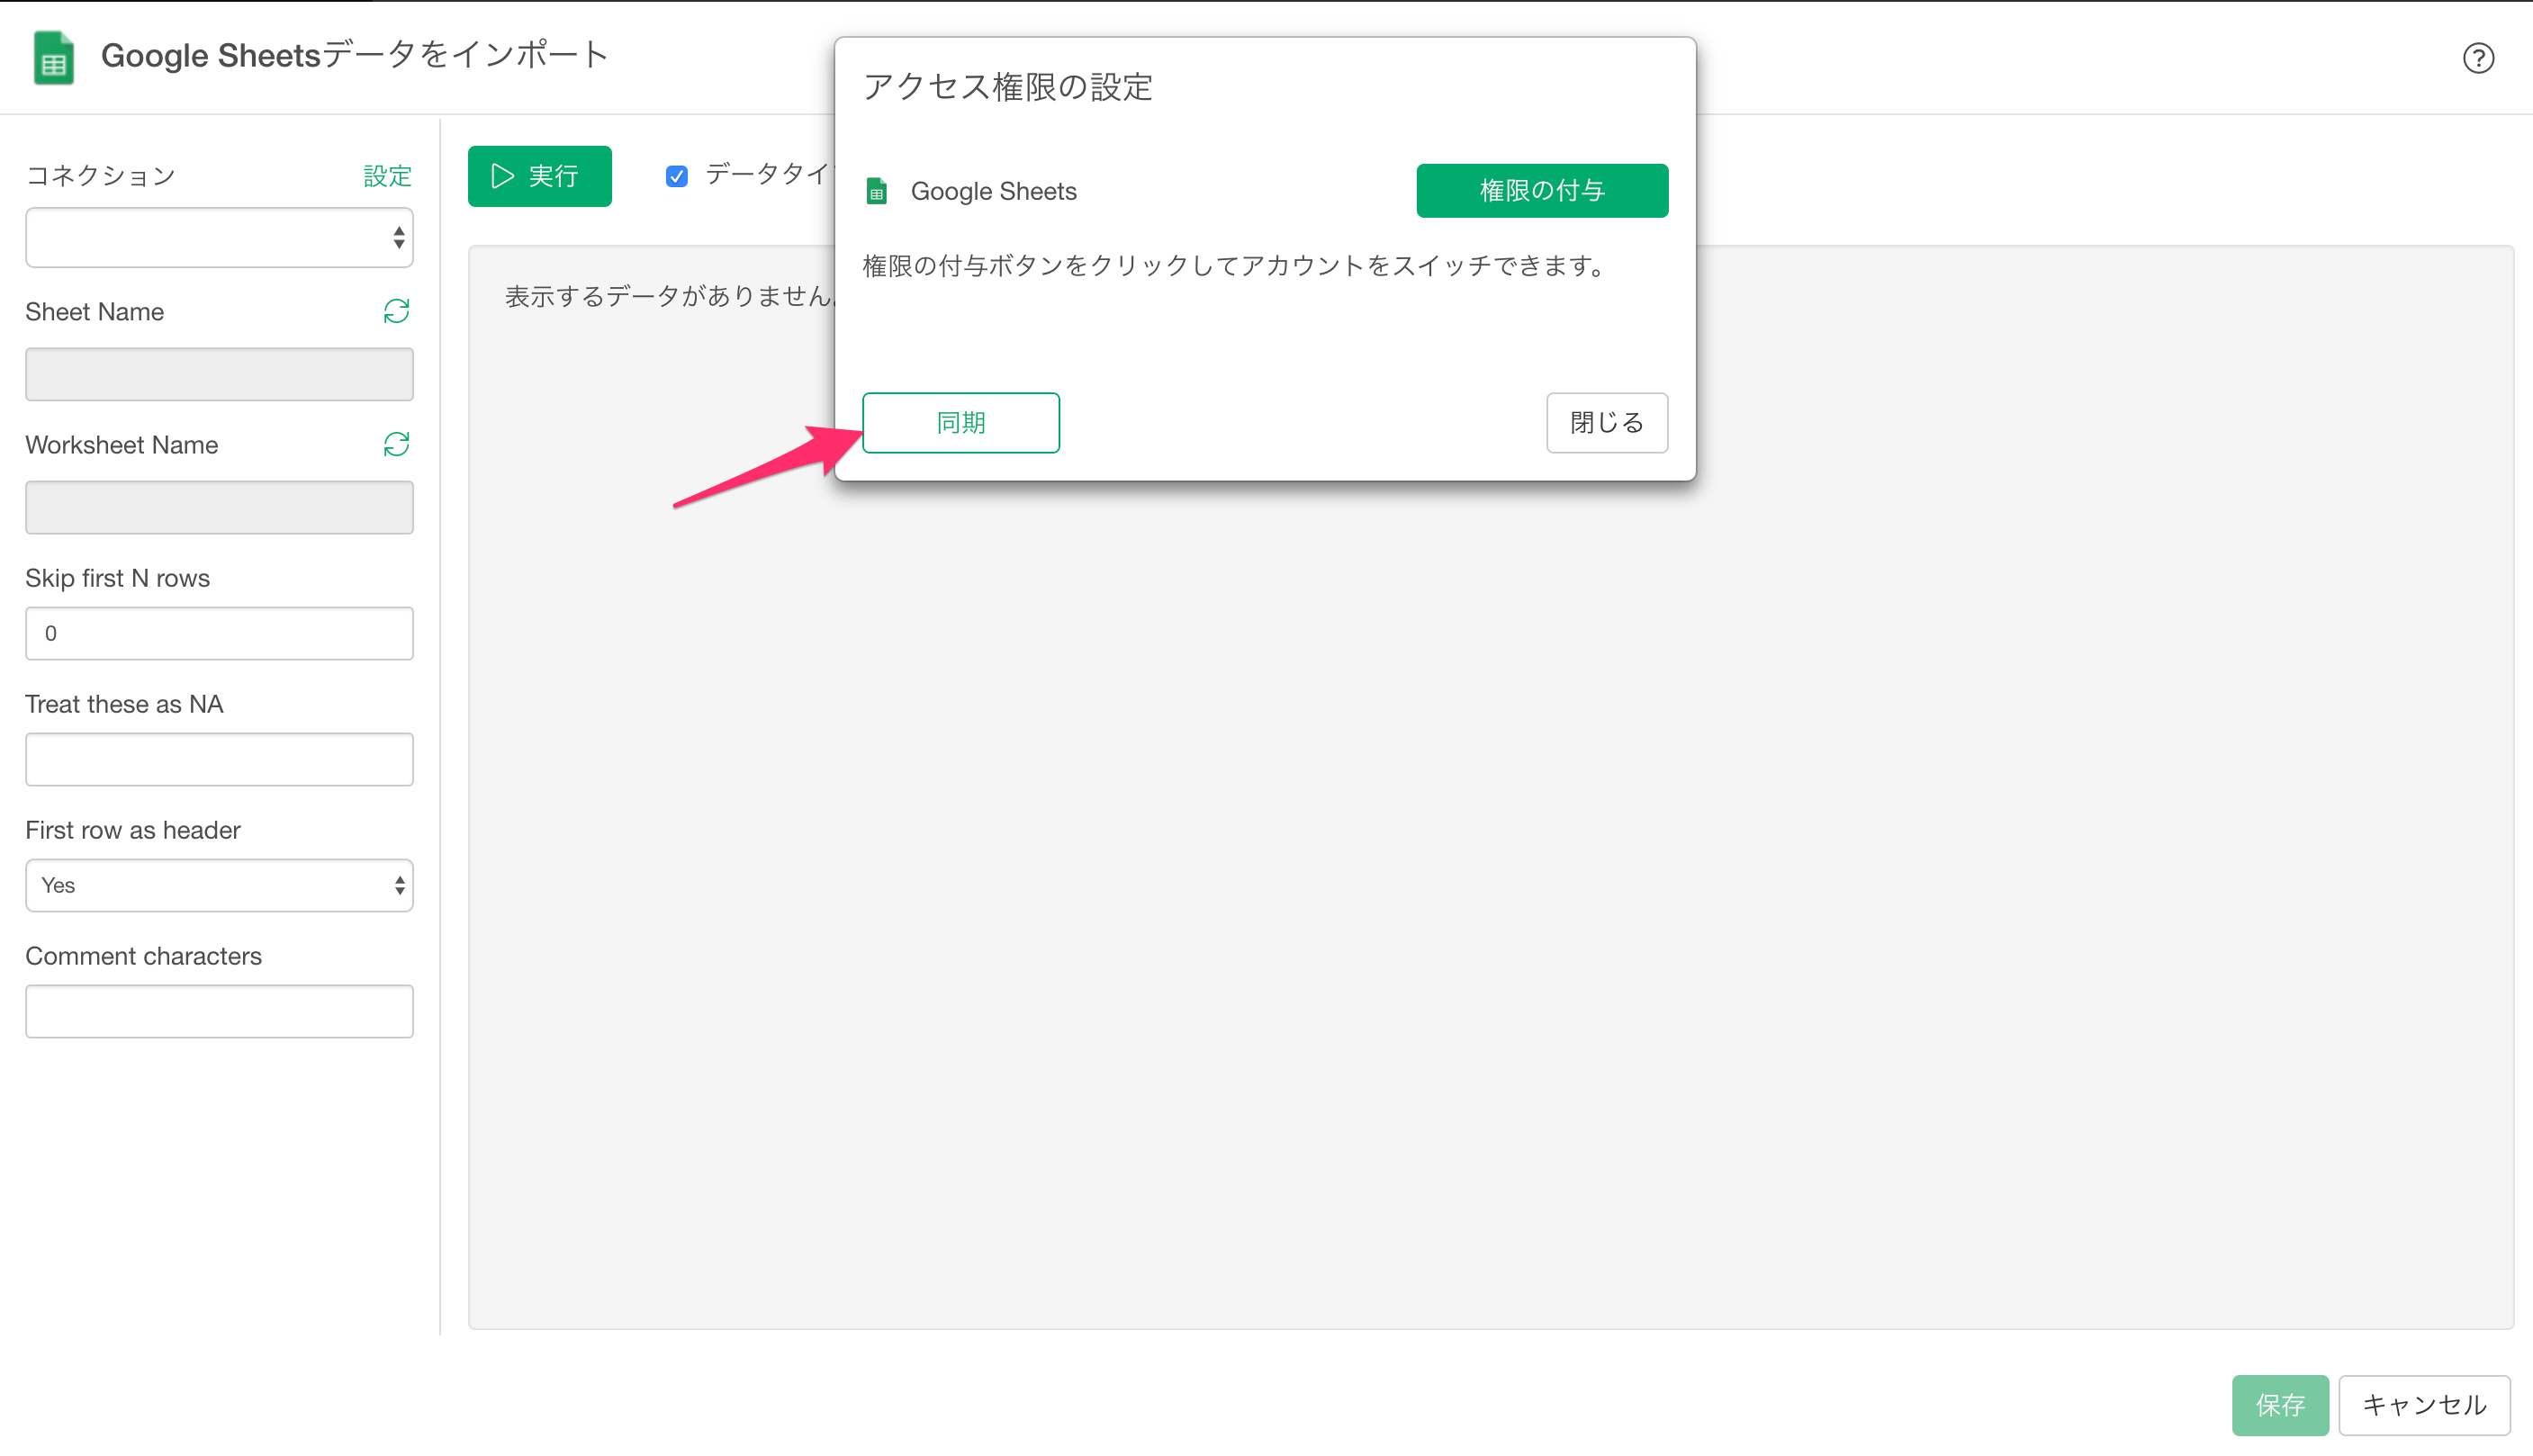Click the 設定 link next to コネクション
Screen dimensions: 2533x1456
coord(387,177)
